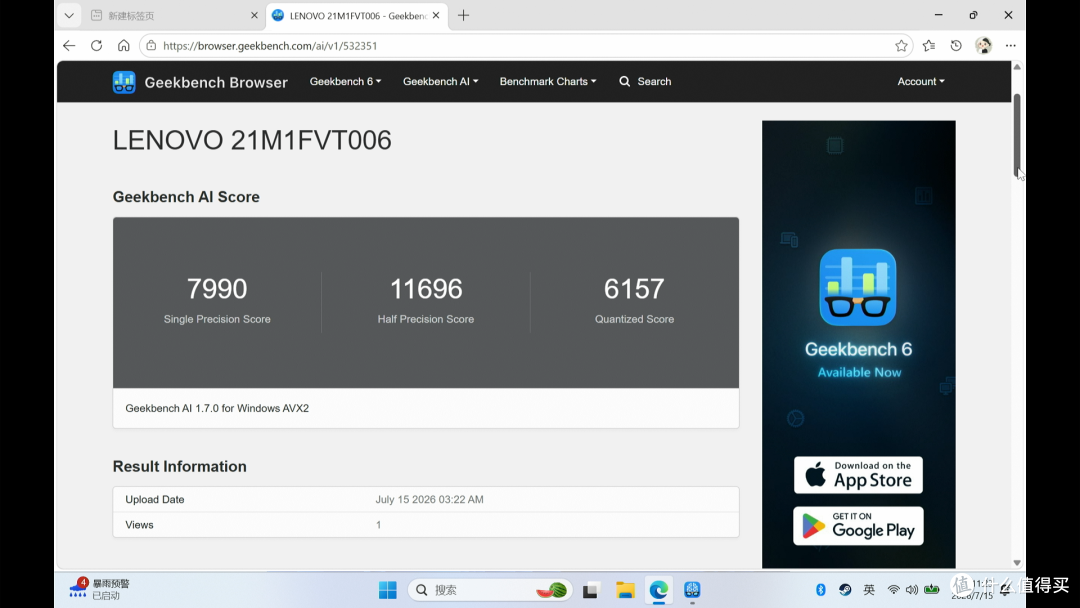Open Geekbench Browser home link

[216, 82]
